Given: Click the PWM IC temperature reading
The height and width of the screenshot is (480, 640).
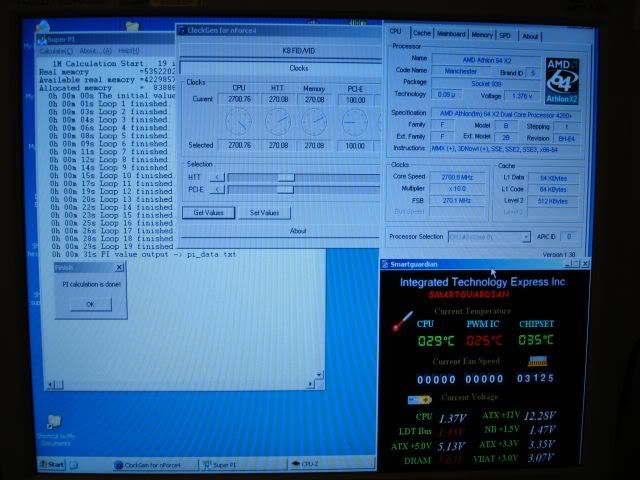Looking at the screenshot, I should coord(484,340).
